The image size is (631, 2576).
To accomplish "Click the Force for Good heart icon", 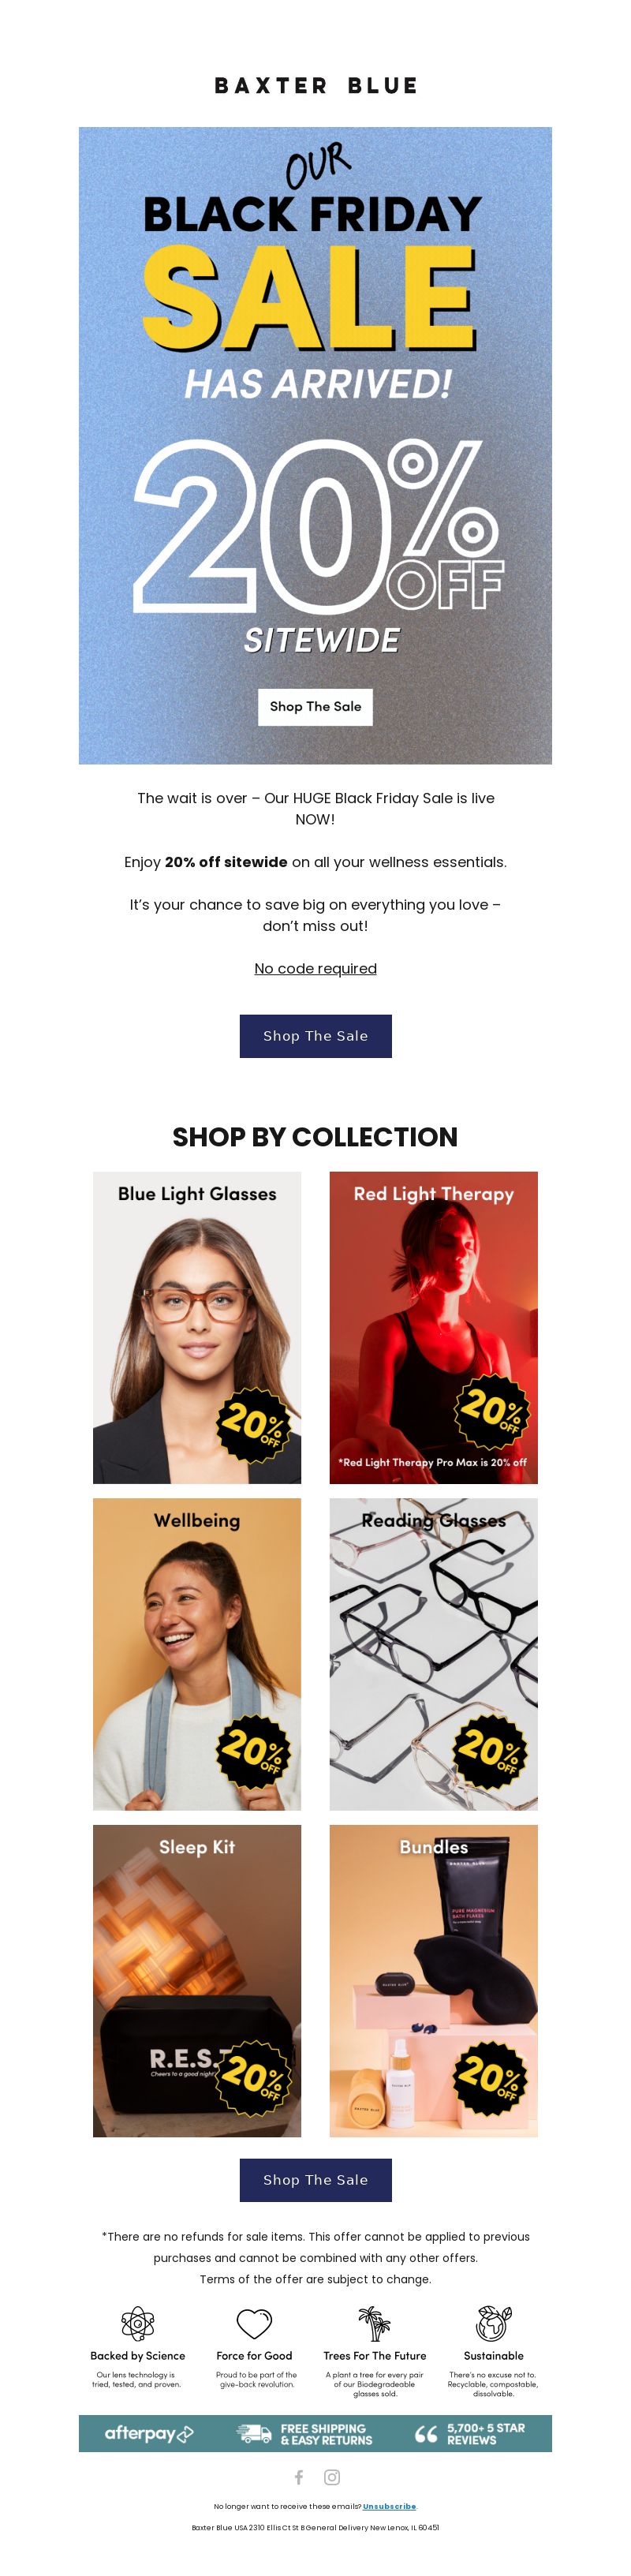I will coord(254,2324).
